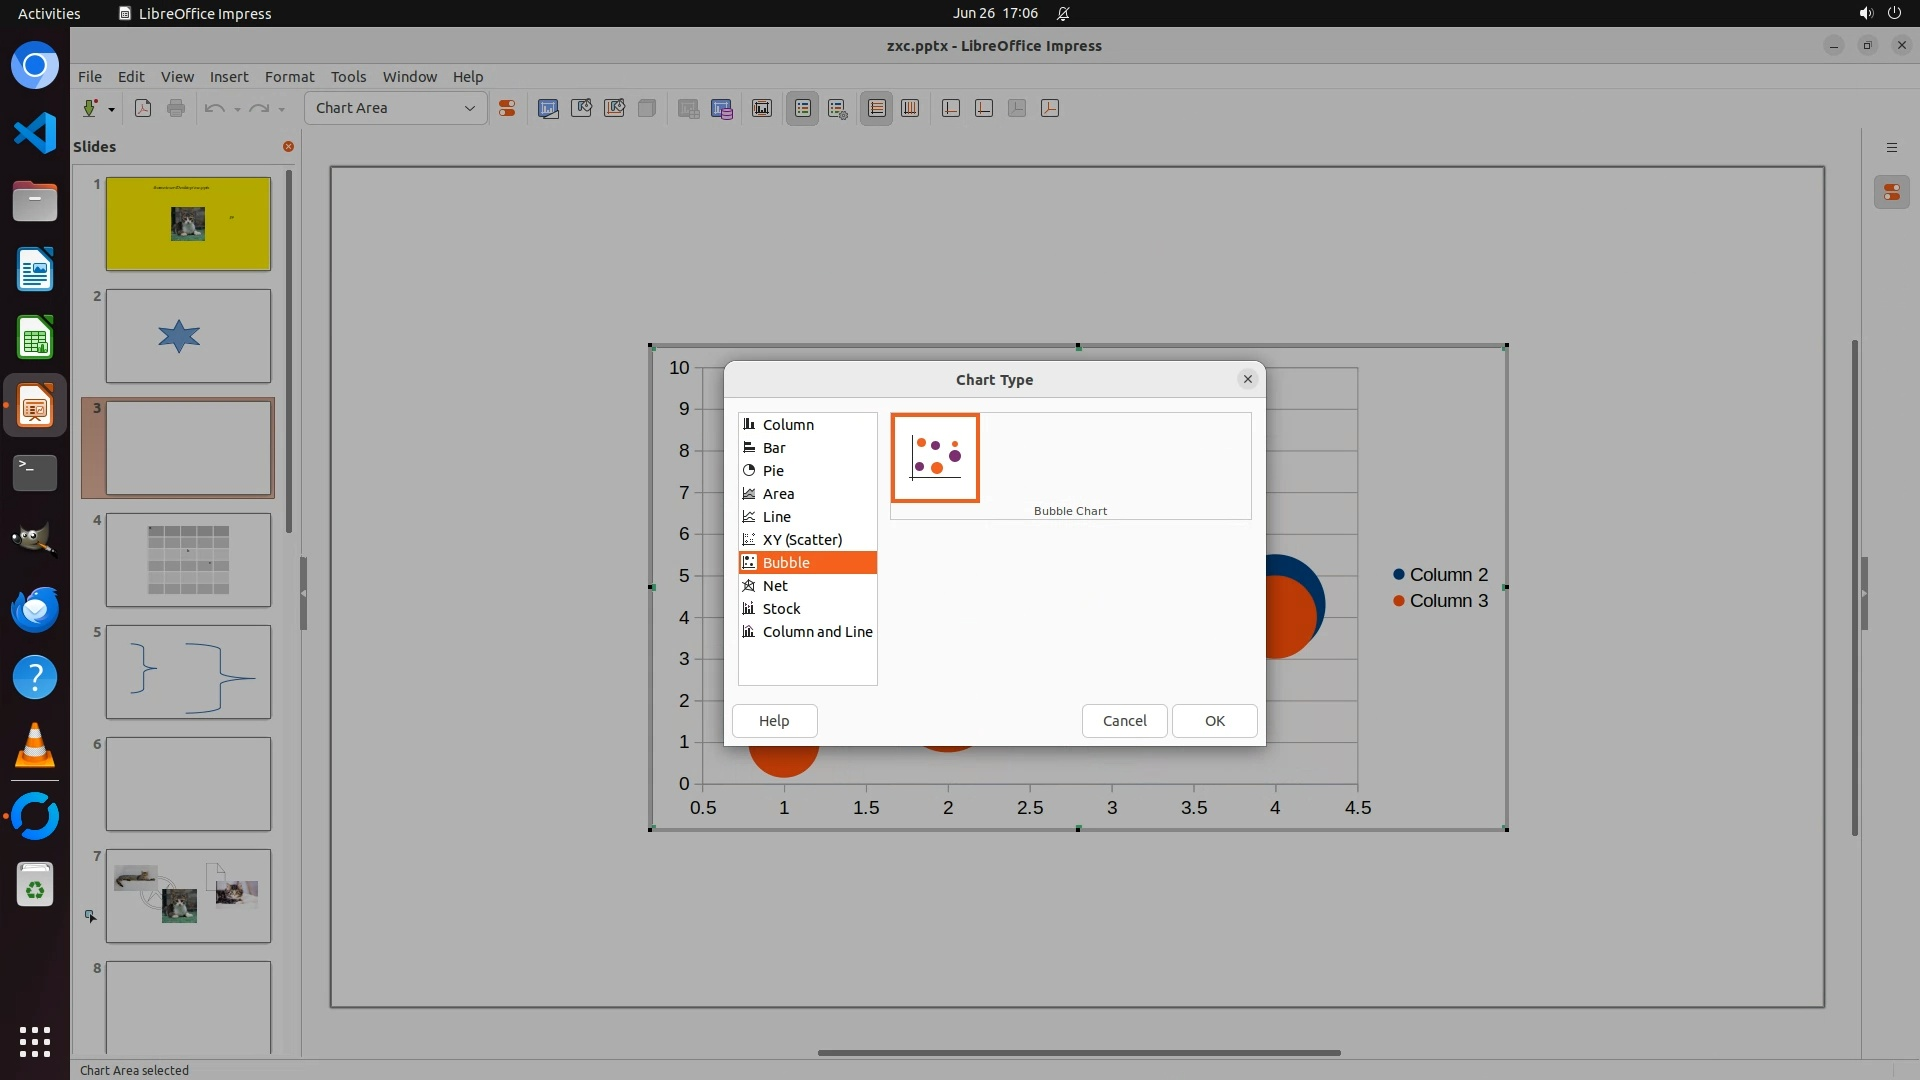The height and width of the screenshot is (1080, 1920).
Task: Click the Data Table toolbar icon
Action: (x=722, y=108)
